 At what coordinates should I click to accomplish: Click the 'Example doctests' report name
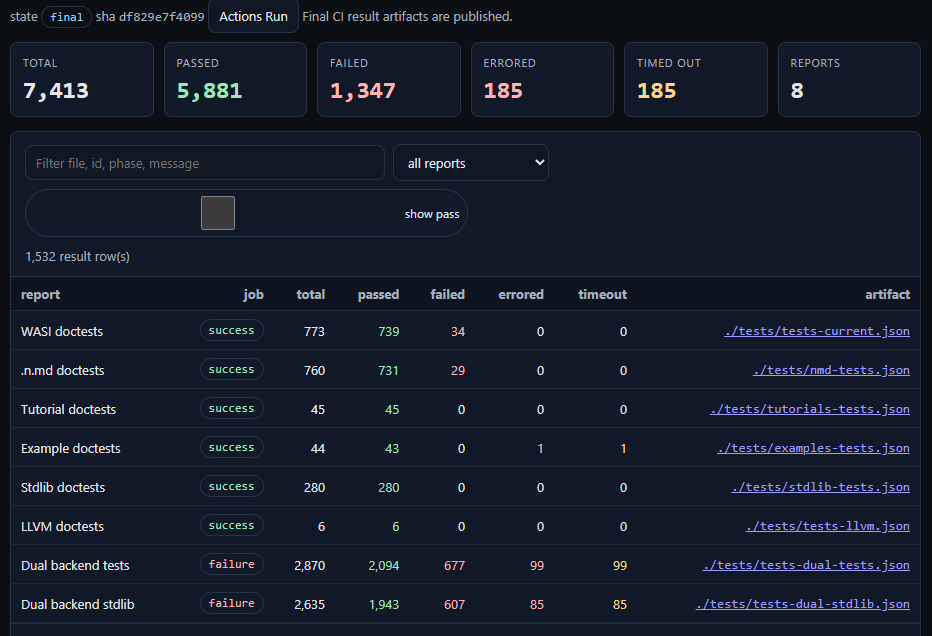[71, 449]
